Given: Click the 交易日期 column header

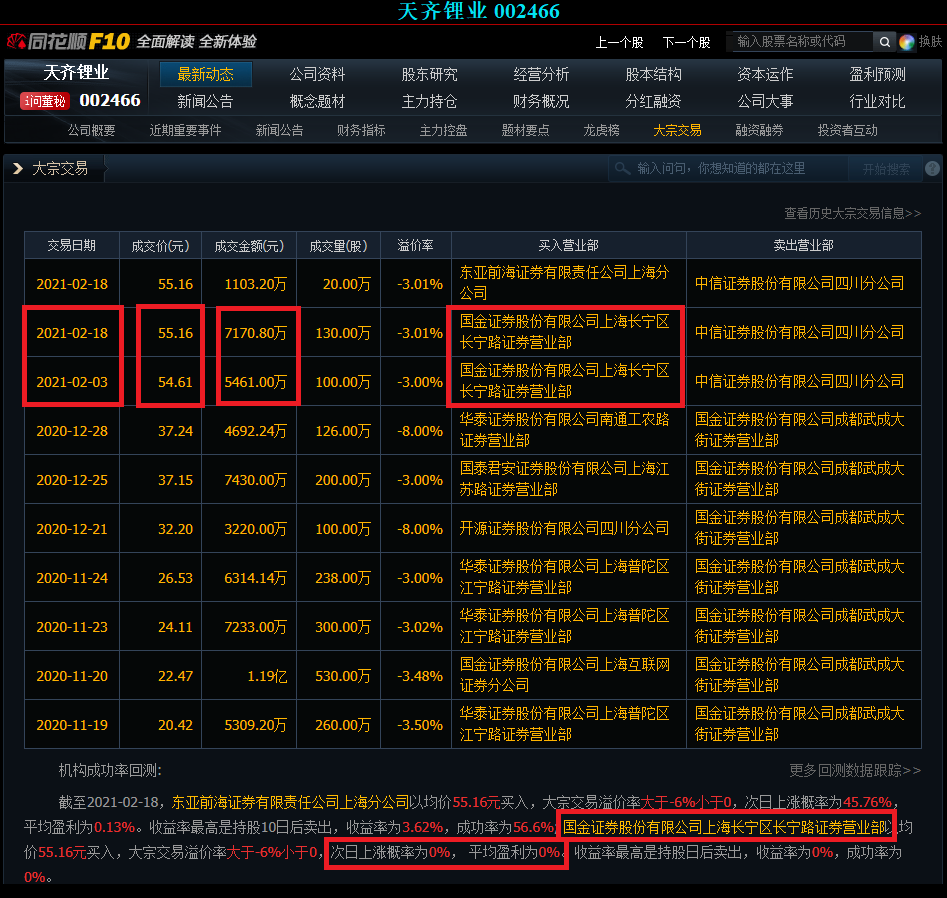Looking at the screenshot, I should click(72, 246).
